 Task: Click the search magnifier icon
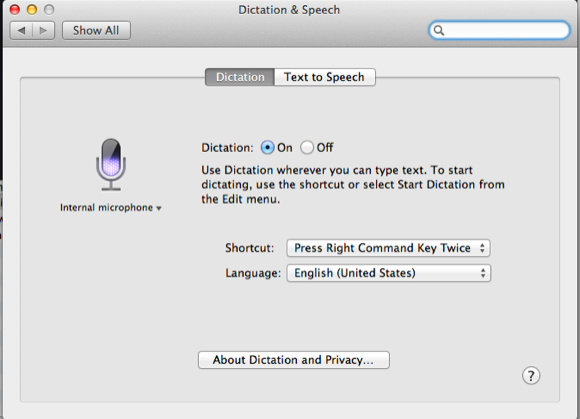(x=439, y=30)
